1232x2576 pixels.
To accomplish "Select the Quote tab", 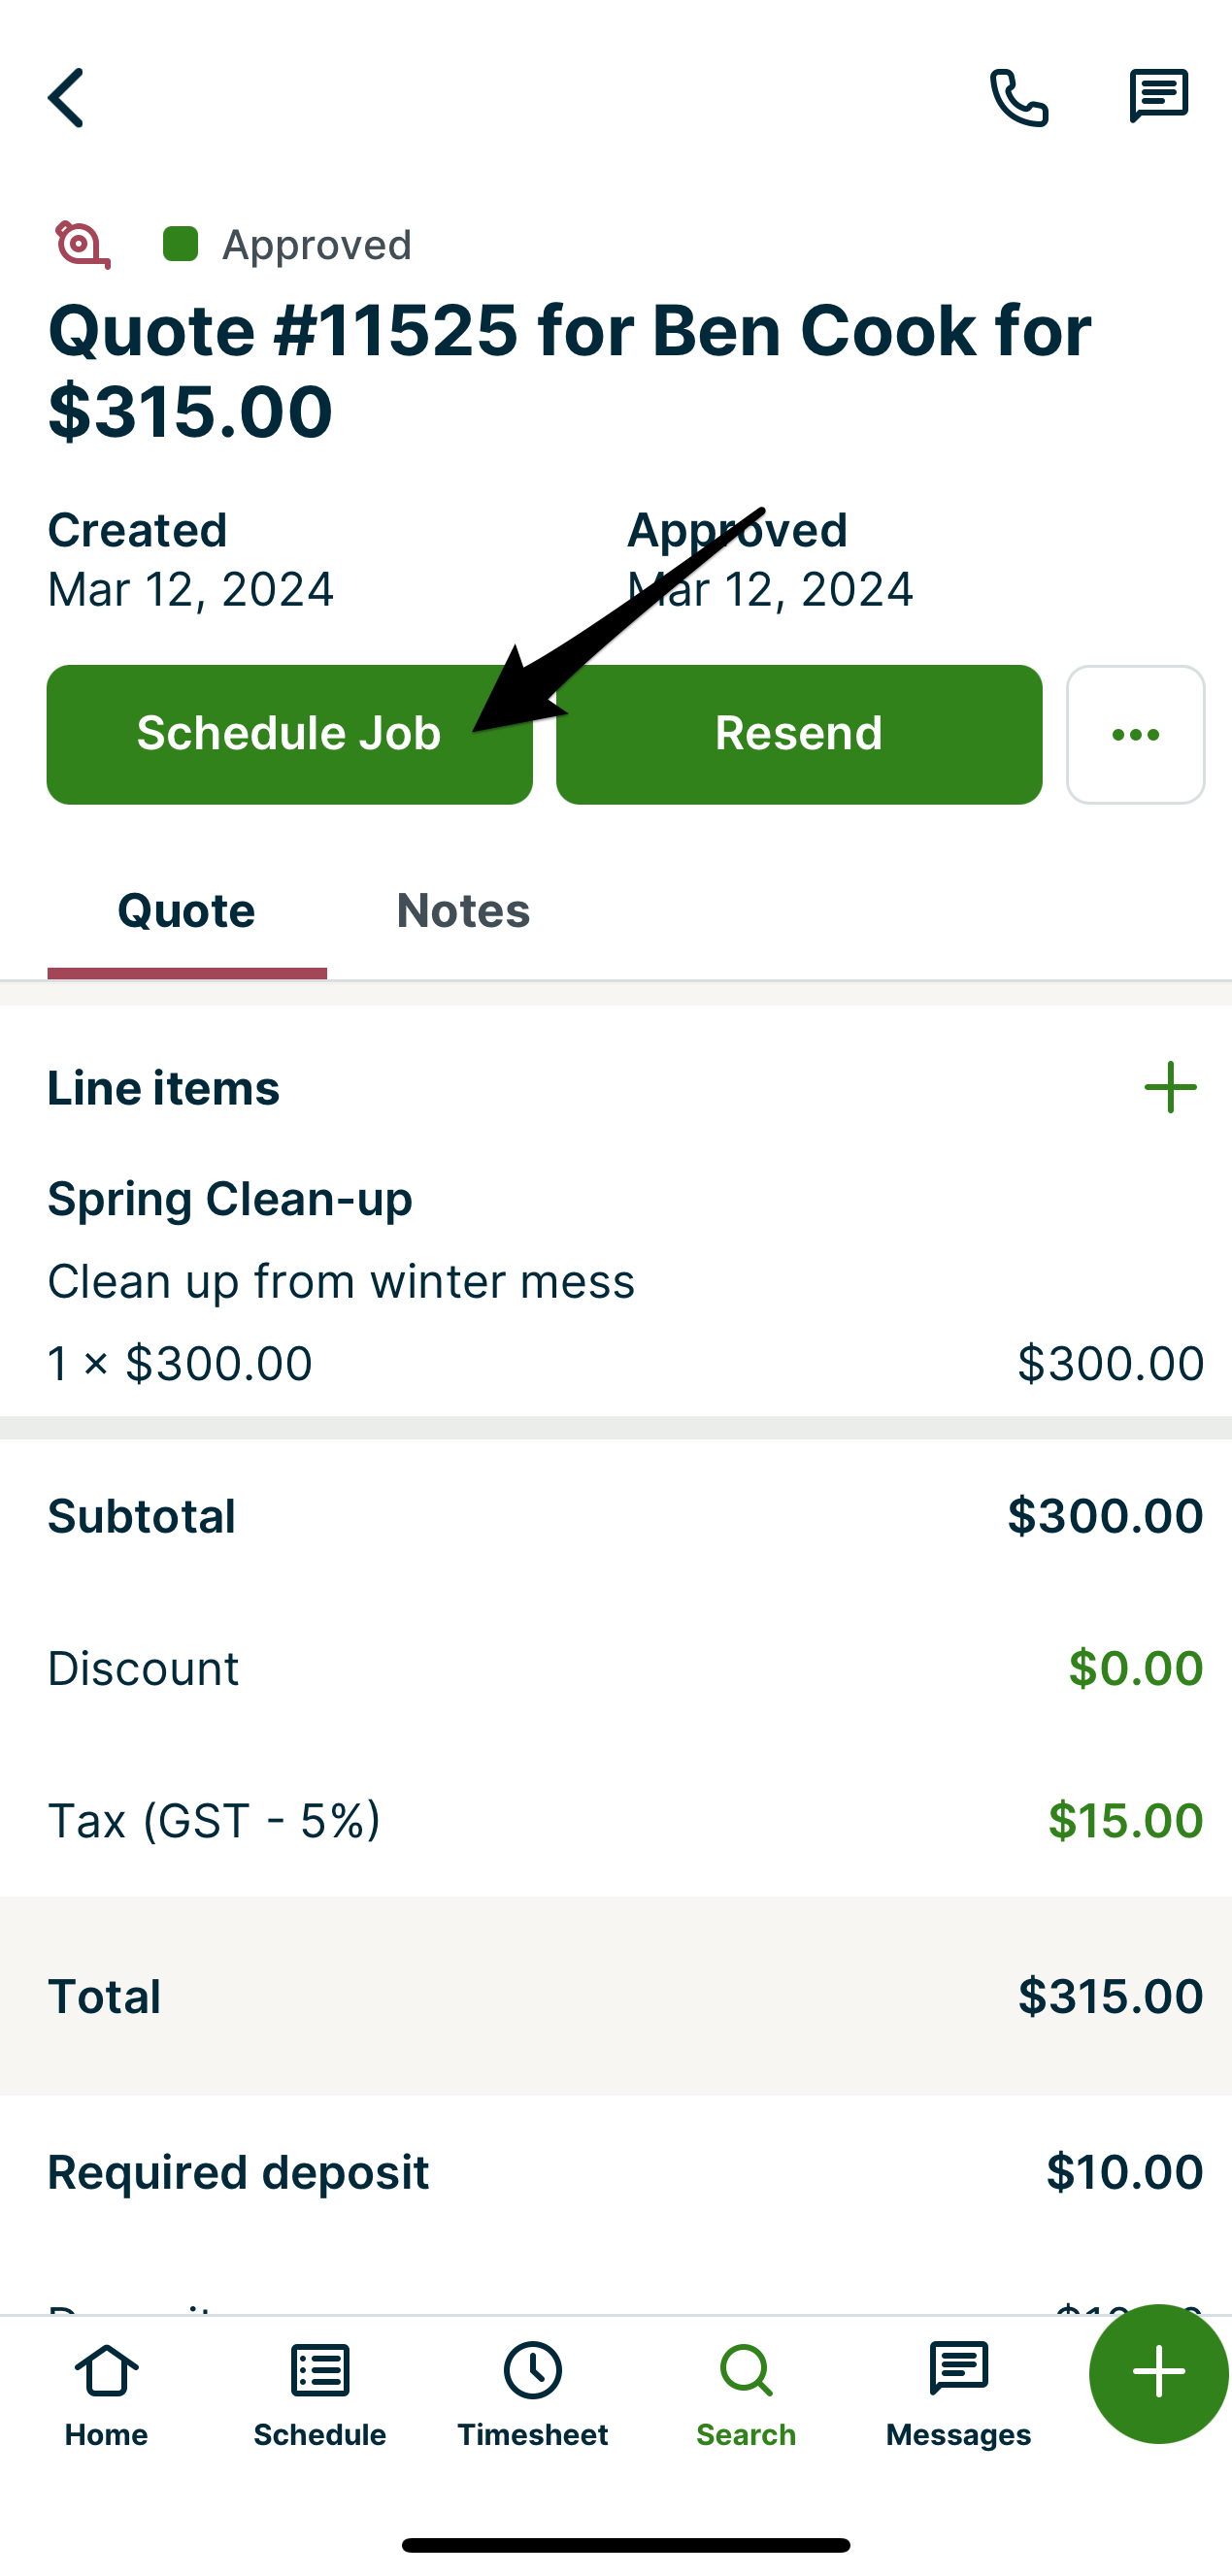I will coord(187,911).
